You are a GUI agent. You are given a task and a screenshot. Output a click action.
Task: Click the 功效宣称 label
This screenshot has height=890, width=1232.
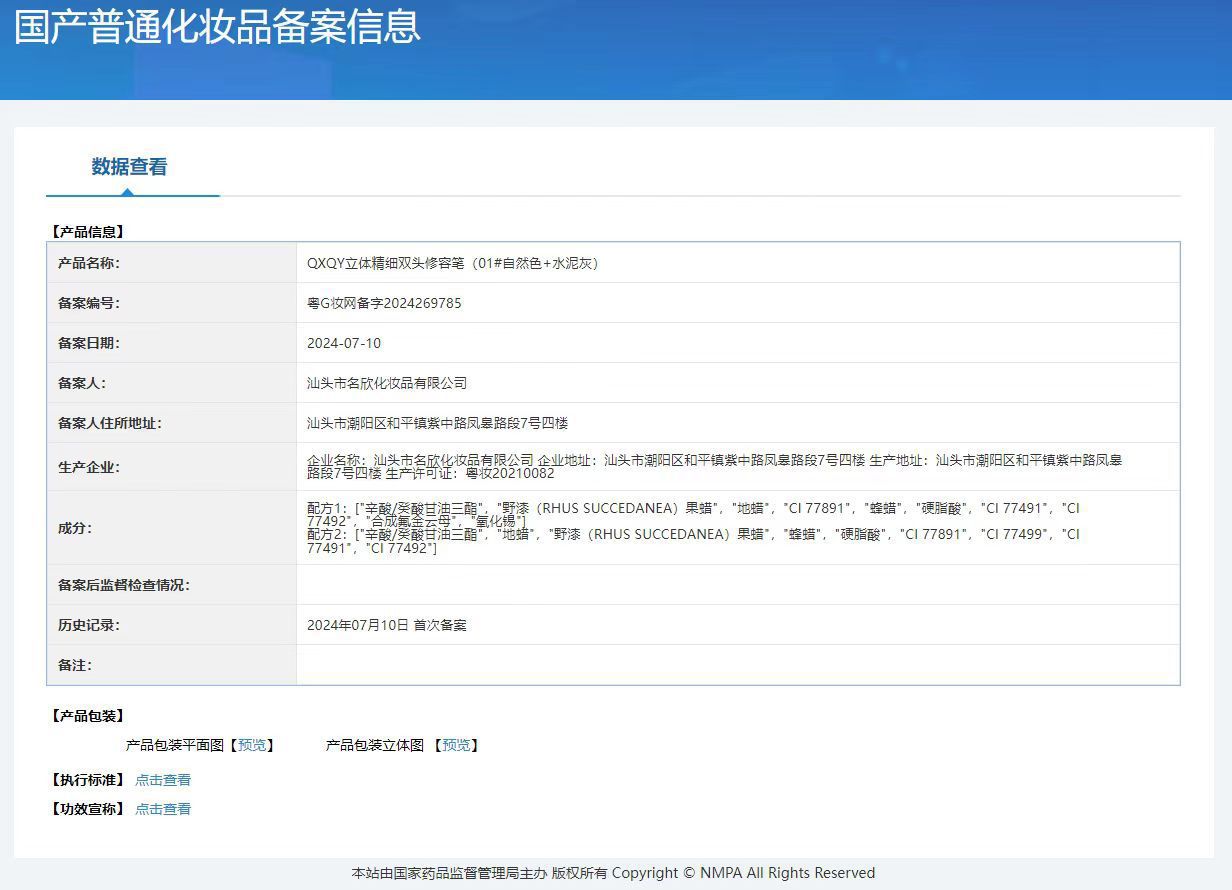tap(88, 809)
